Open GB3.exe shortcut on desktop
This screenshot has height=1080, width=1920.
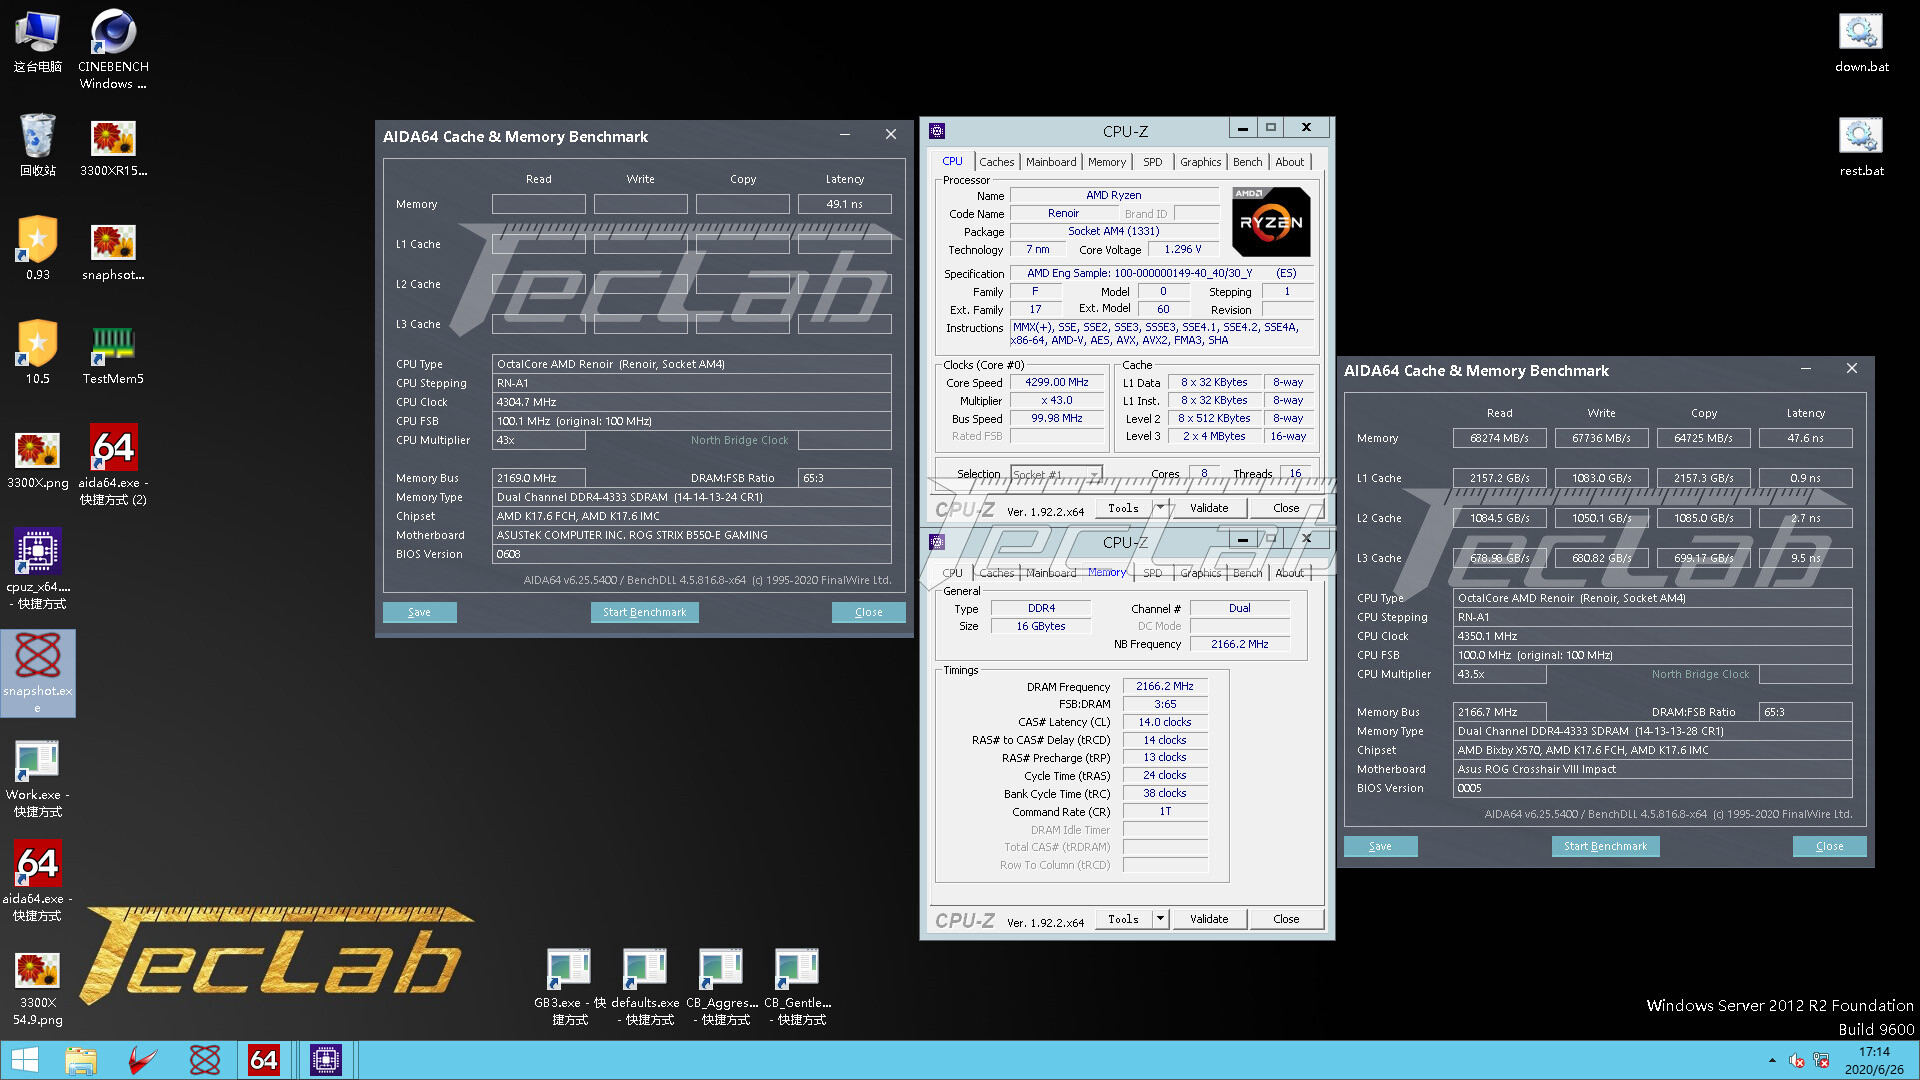(x=569, y=988)
